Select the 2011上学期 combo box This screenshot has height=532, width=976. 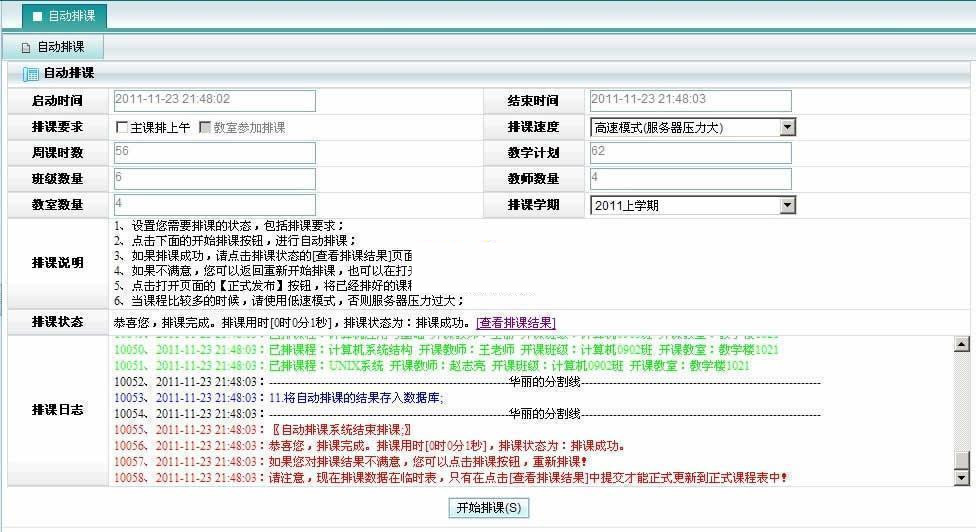point(693,205)
